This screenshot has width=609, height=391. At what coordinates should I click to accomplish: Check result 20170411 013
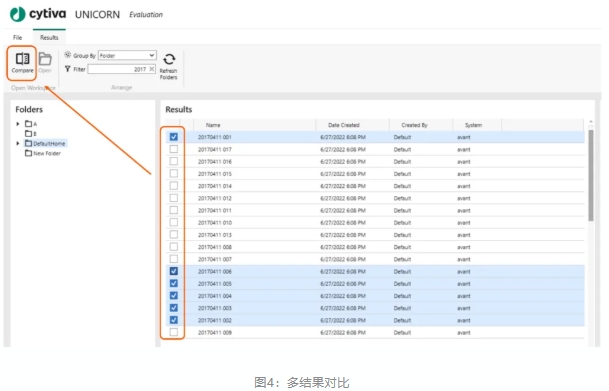tap(174, 235)
